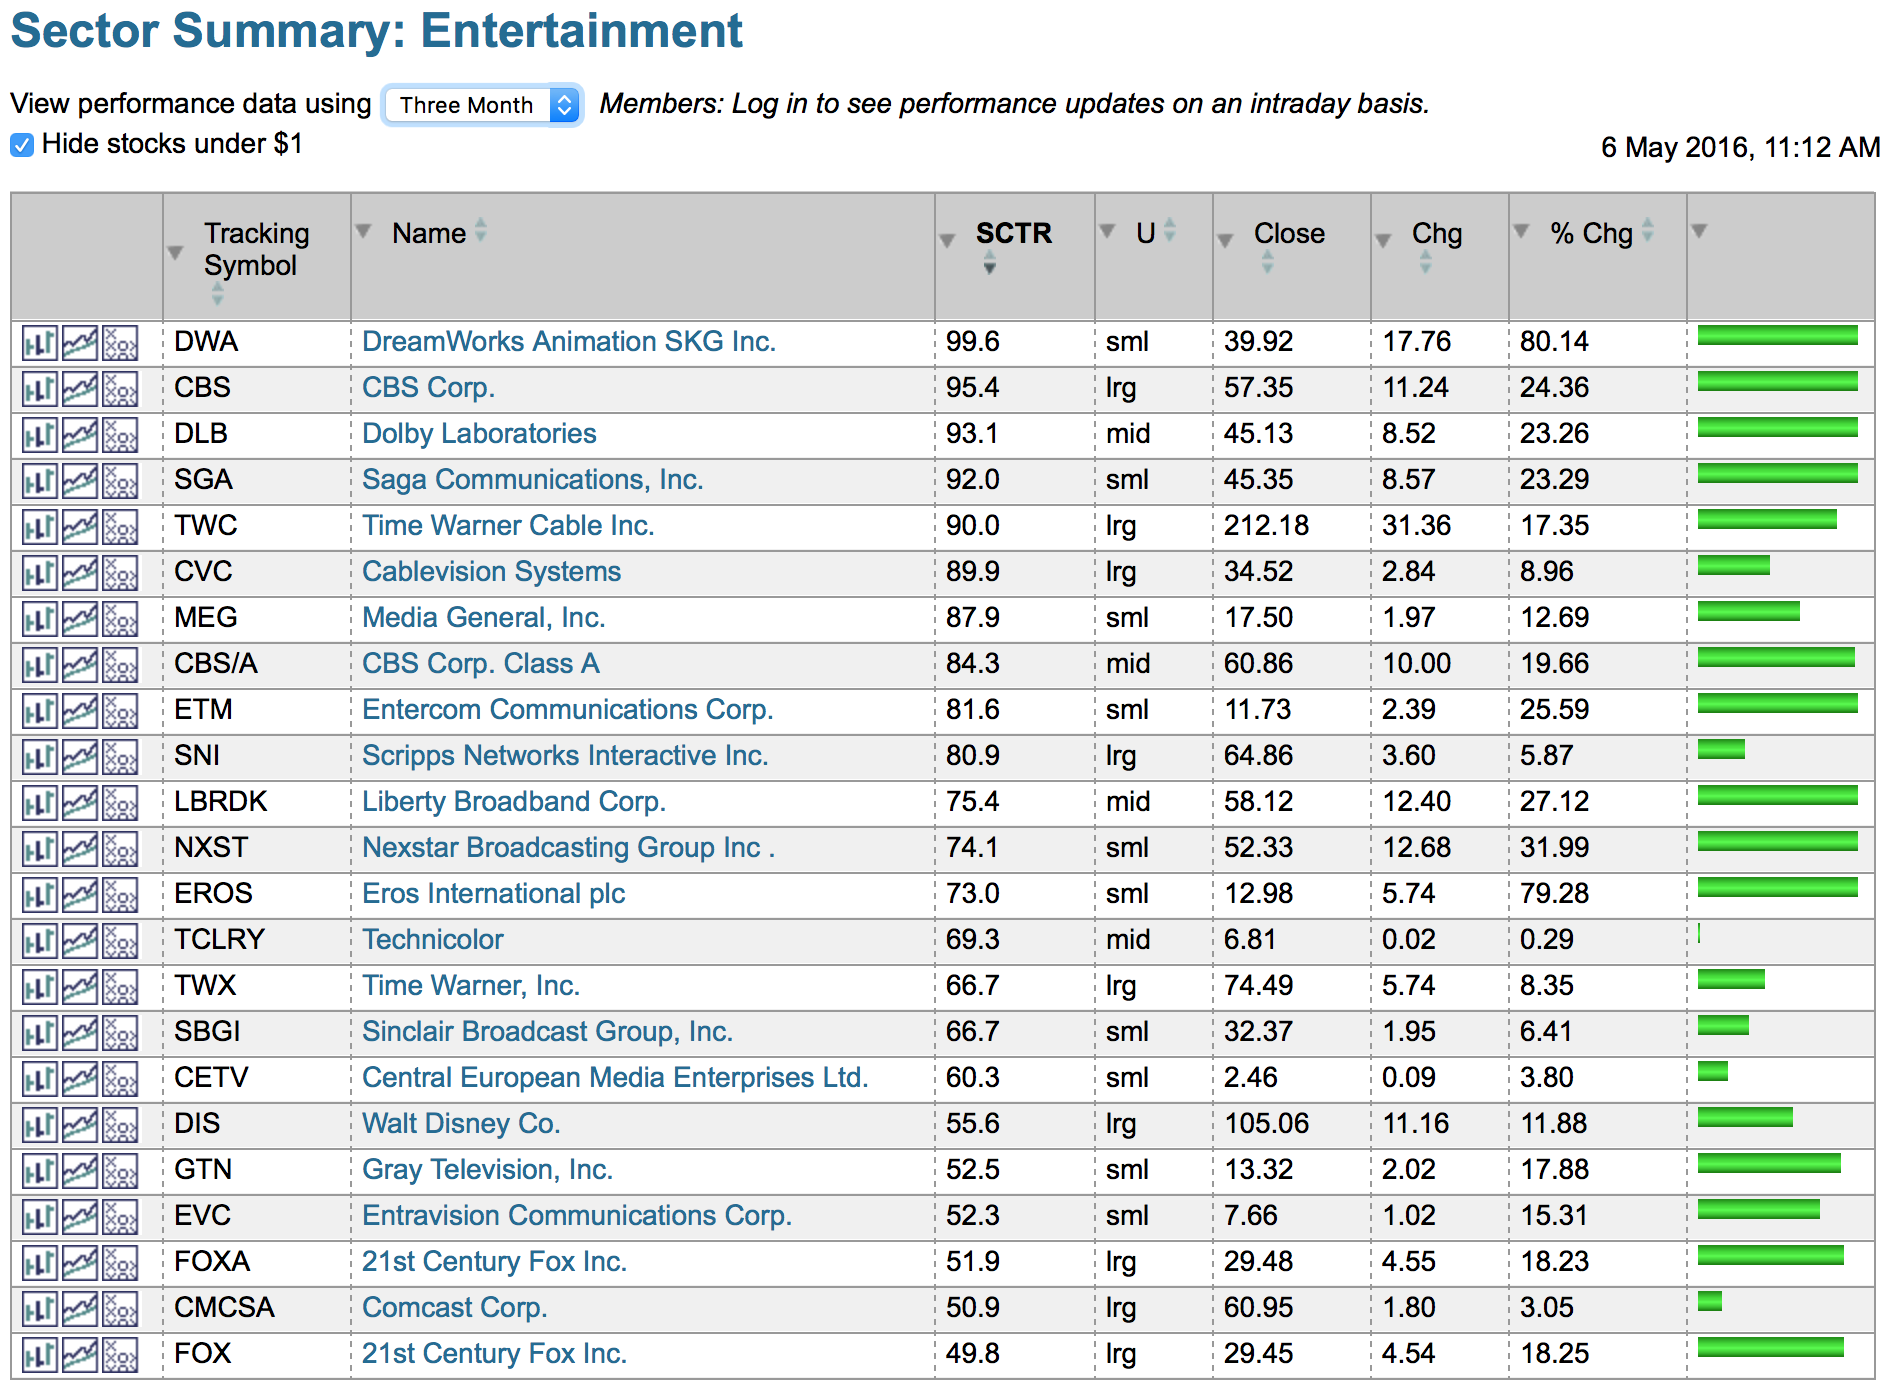Screen dimensions: 1884x1380
Task: Open DreamWorks Animation SKG Inc. link
Action: 568,342
